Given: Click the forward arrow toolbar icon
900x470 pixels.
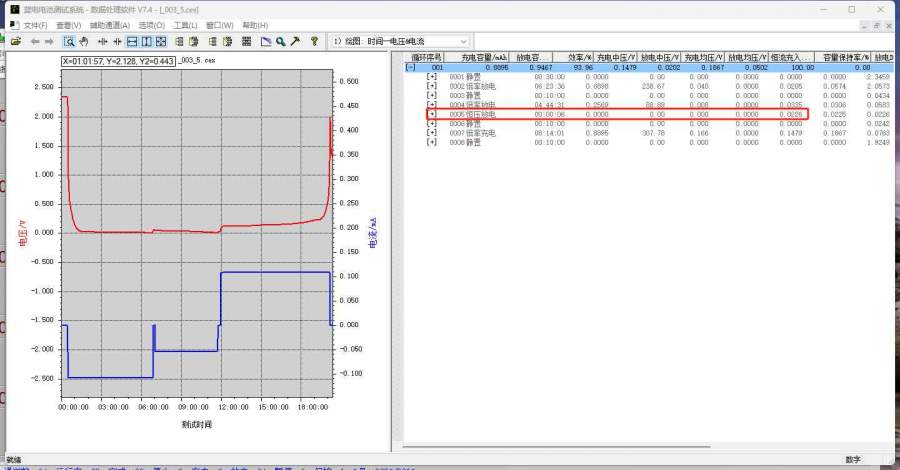Looking at the screenshot, I should click(50, 41).
